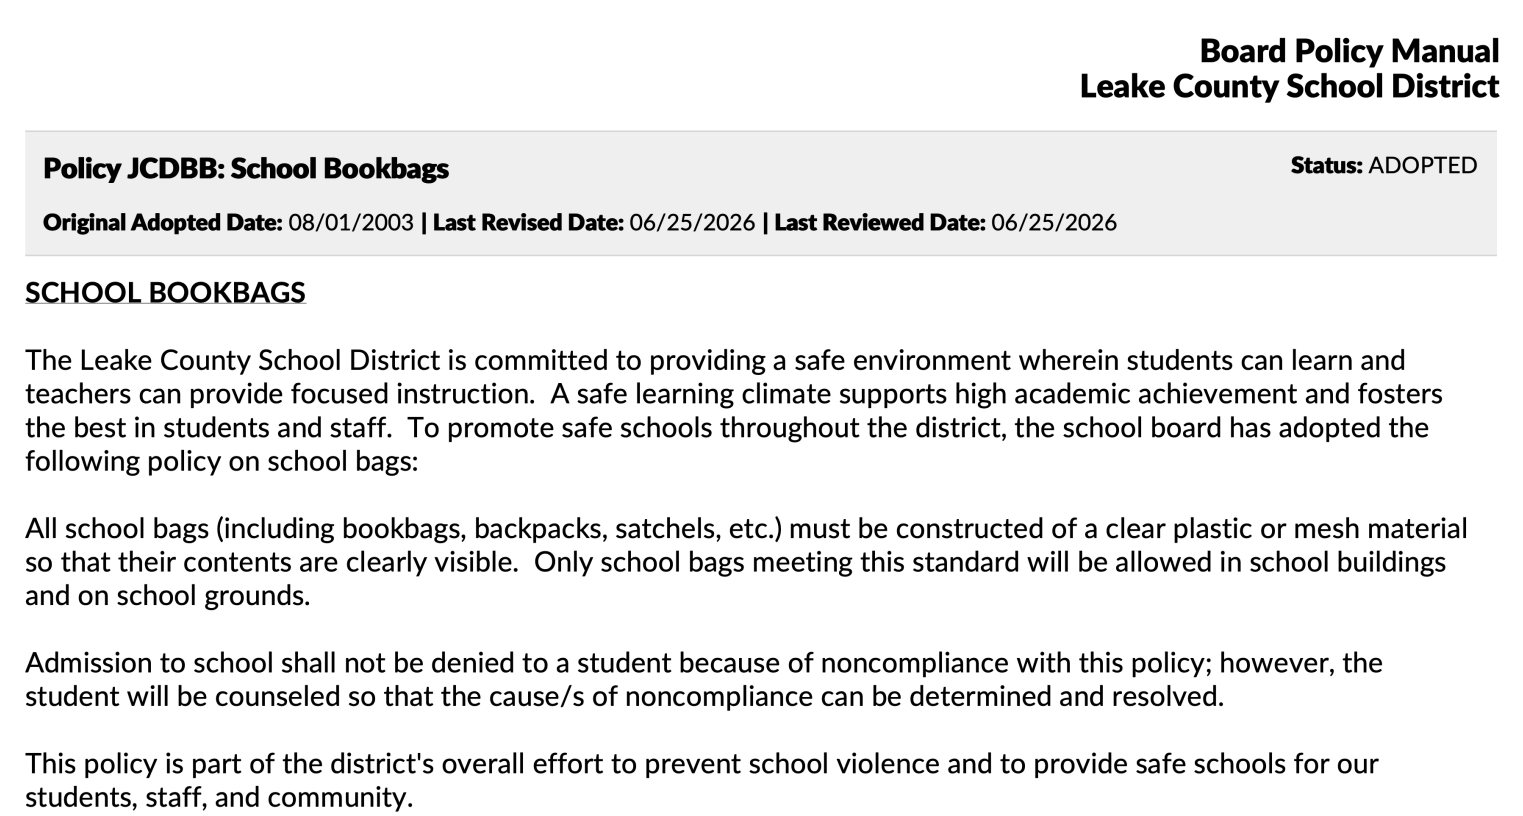Click the text 'students, staff, and community.'
This screenshot has width=1523, height=816.
[x=219, y=798]
